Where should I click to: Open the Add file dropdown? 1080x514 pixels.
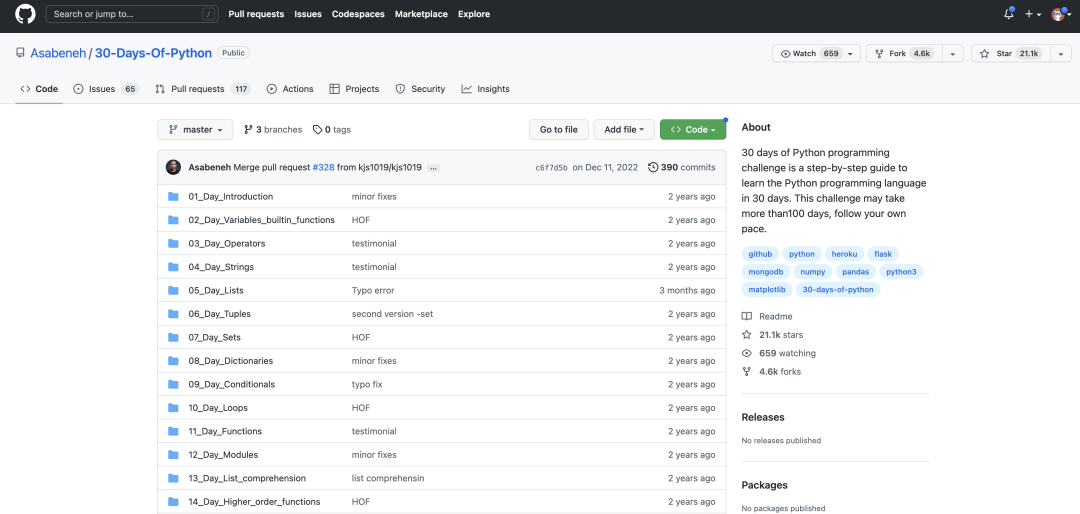click(624, 130)
